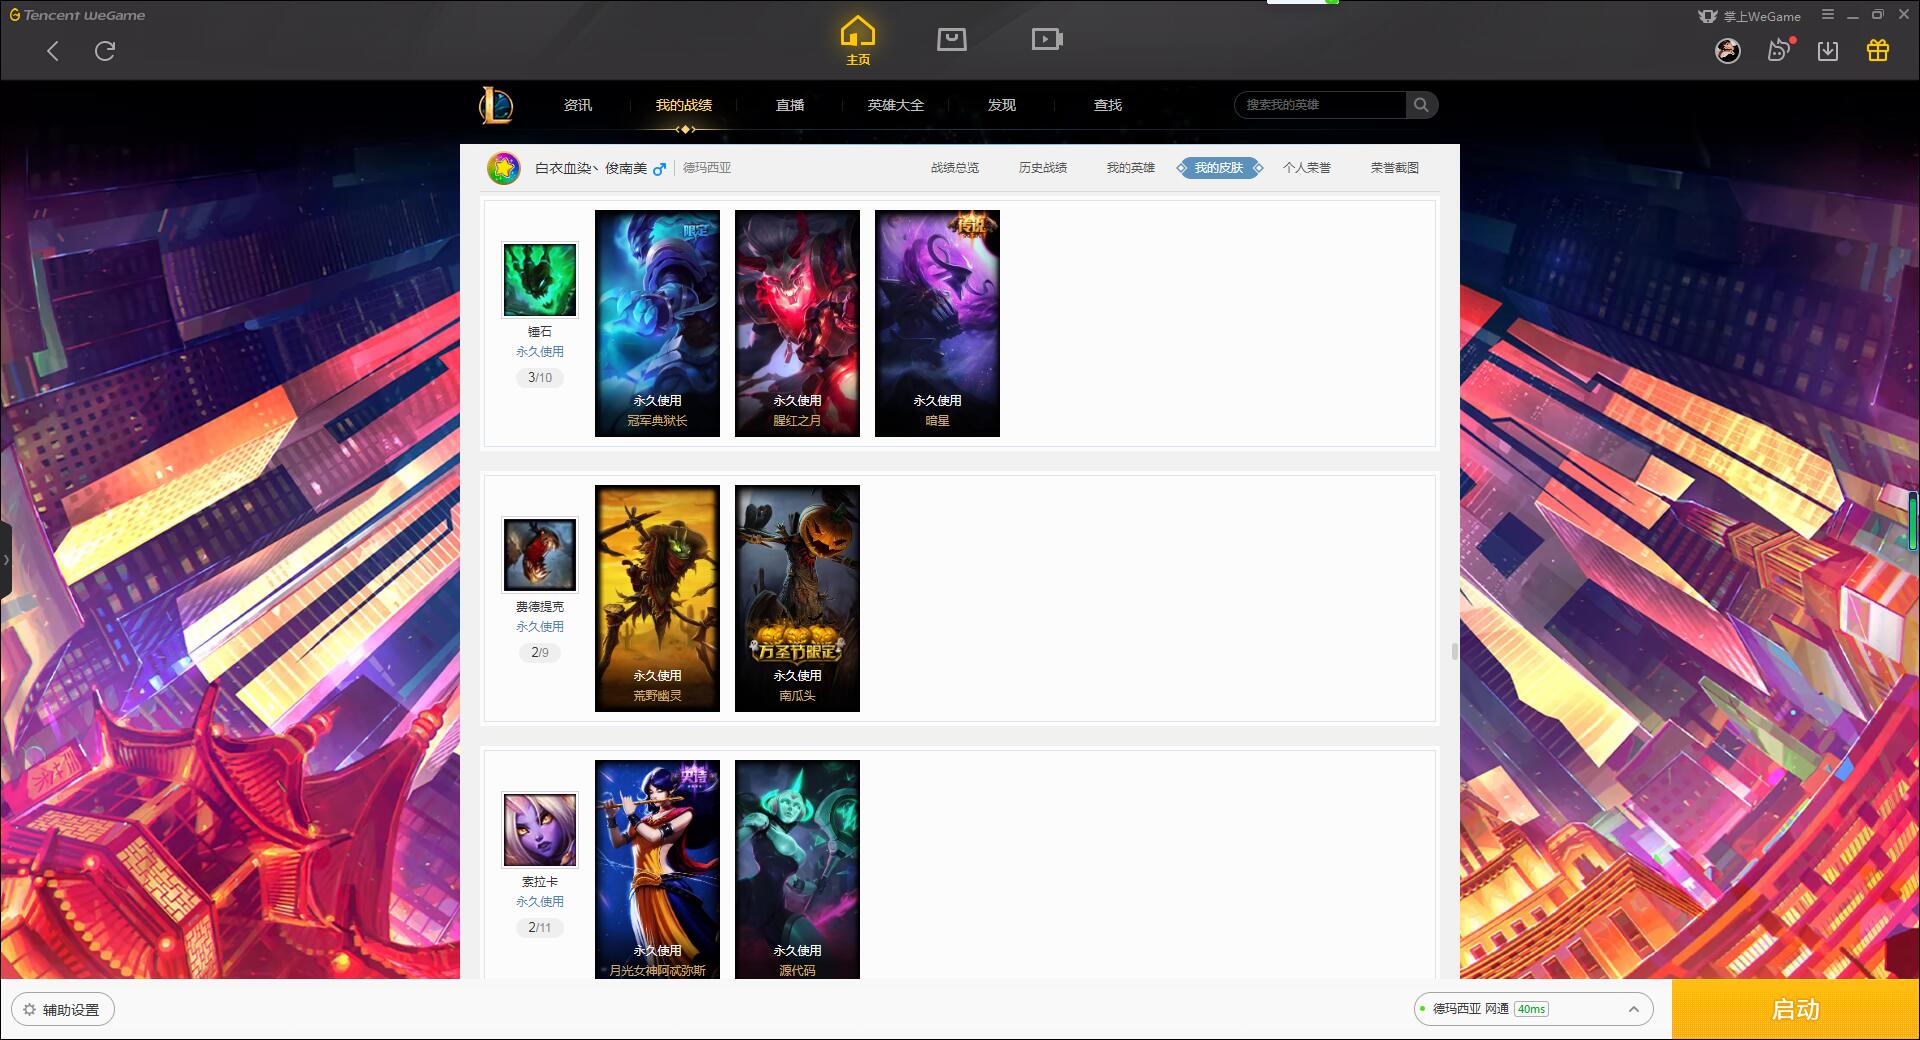Image resolution: width=1920 pixels, height=1040 pixels.
Task: Open 冠军典狱长 skin card
Action: tap(657, 323)
